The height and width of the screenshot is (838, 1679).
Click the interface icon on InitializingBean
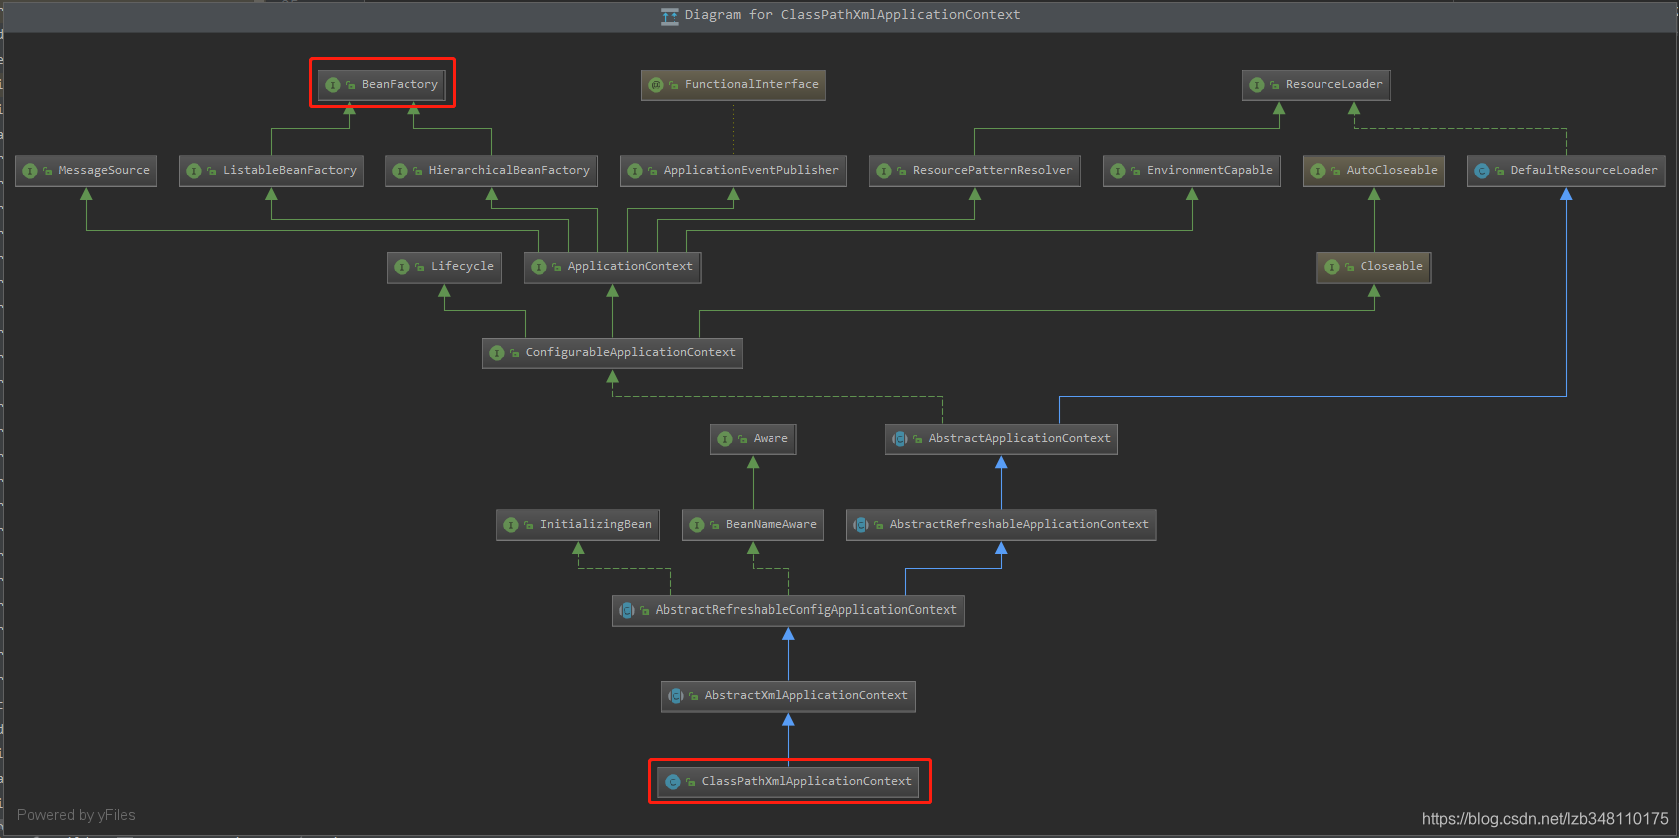coord(511,525)
